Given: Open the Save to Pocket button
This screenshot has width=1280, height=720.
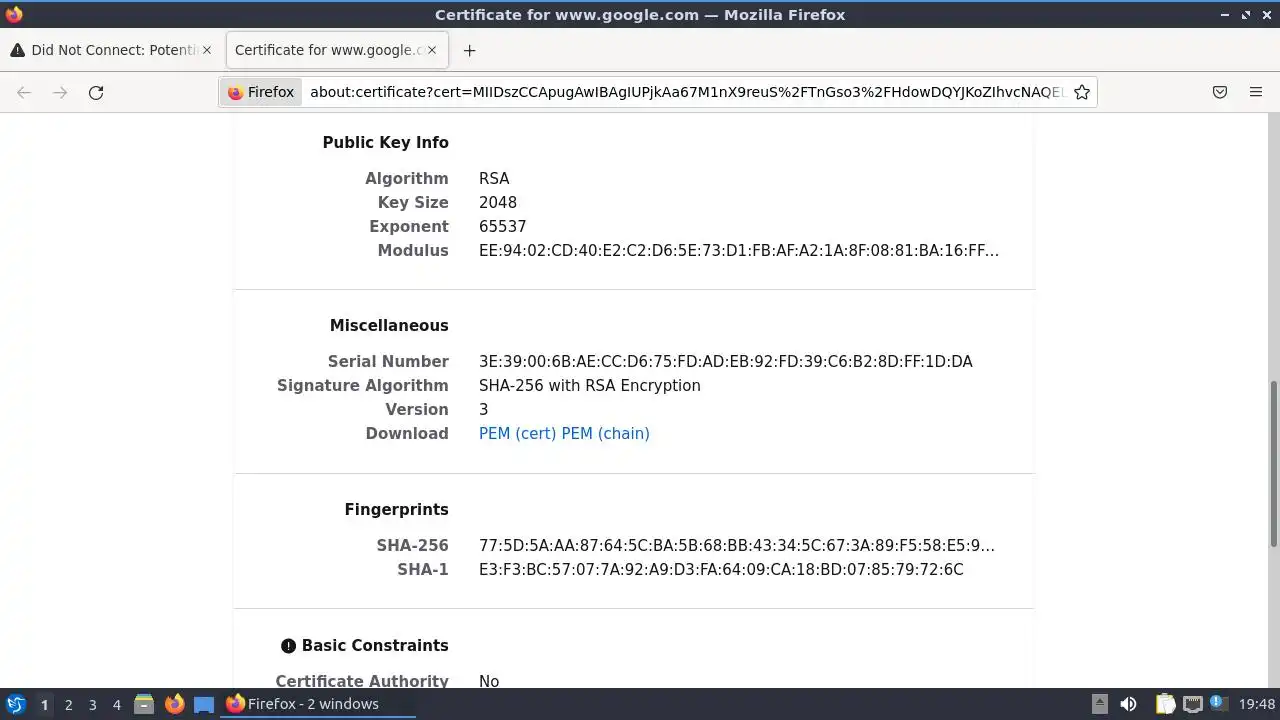Looking at the screenshot, I should 1220,92.
